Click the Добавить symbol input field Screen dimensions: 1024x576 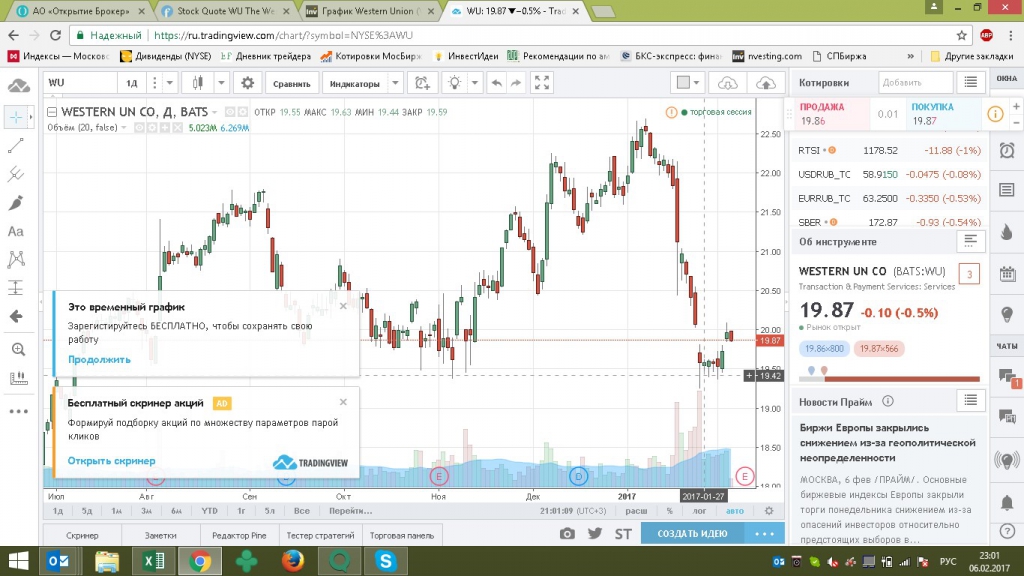912,82
